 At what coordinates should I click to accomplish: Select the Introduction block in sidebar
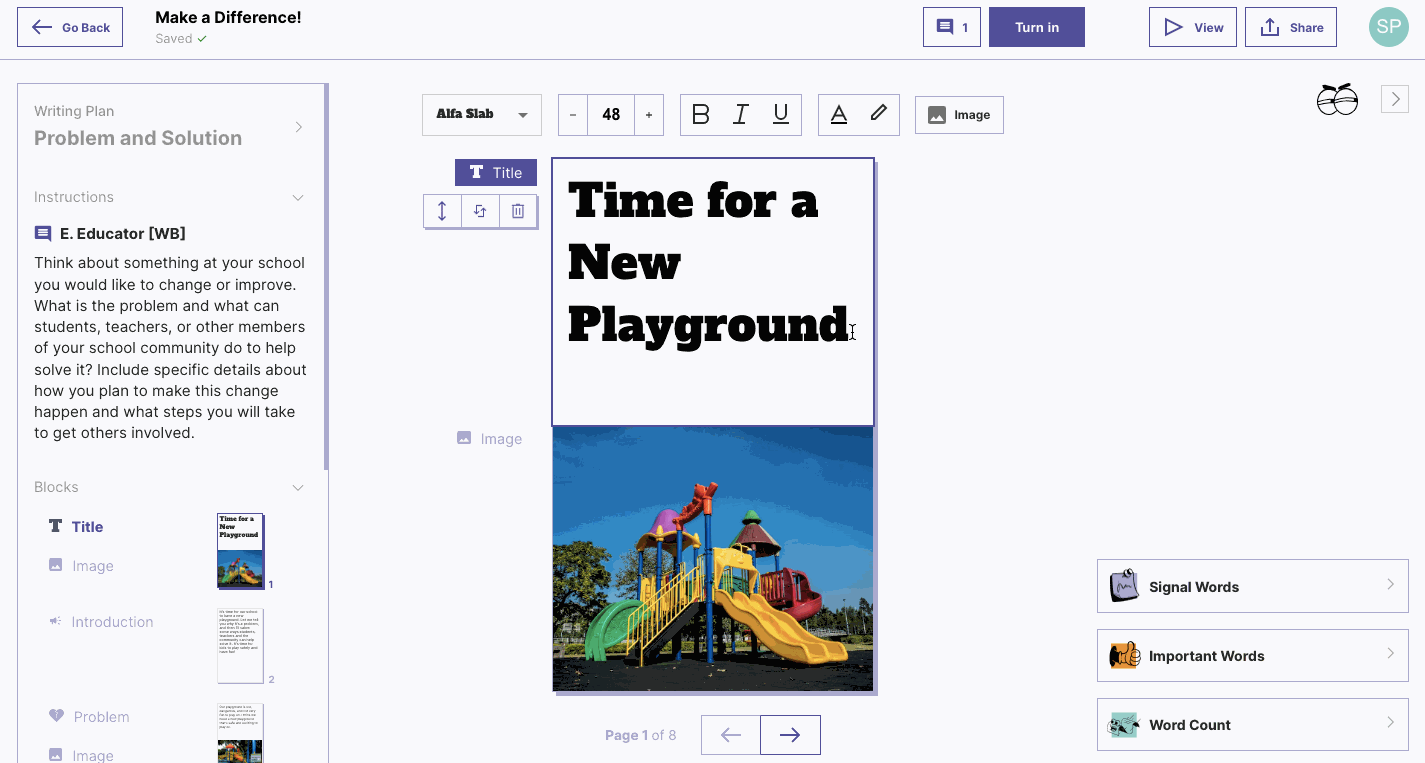click(112, 622)
